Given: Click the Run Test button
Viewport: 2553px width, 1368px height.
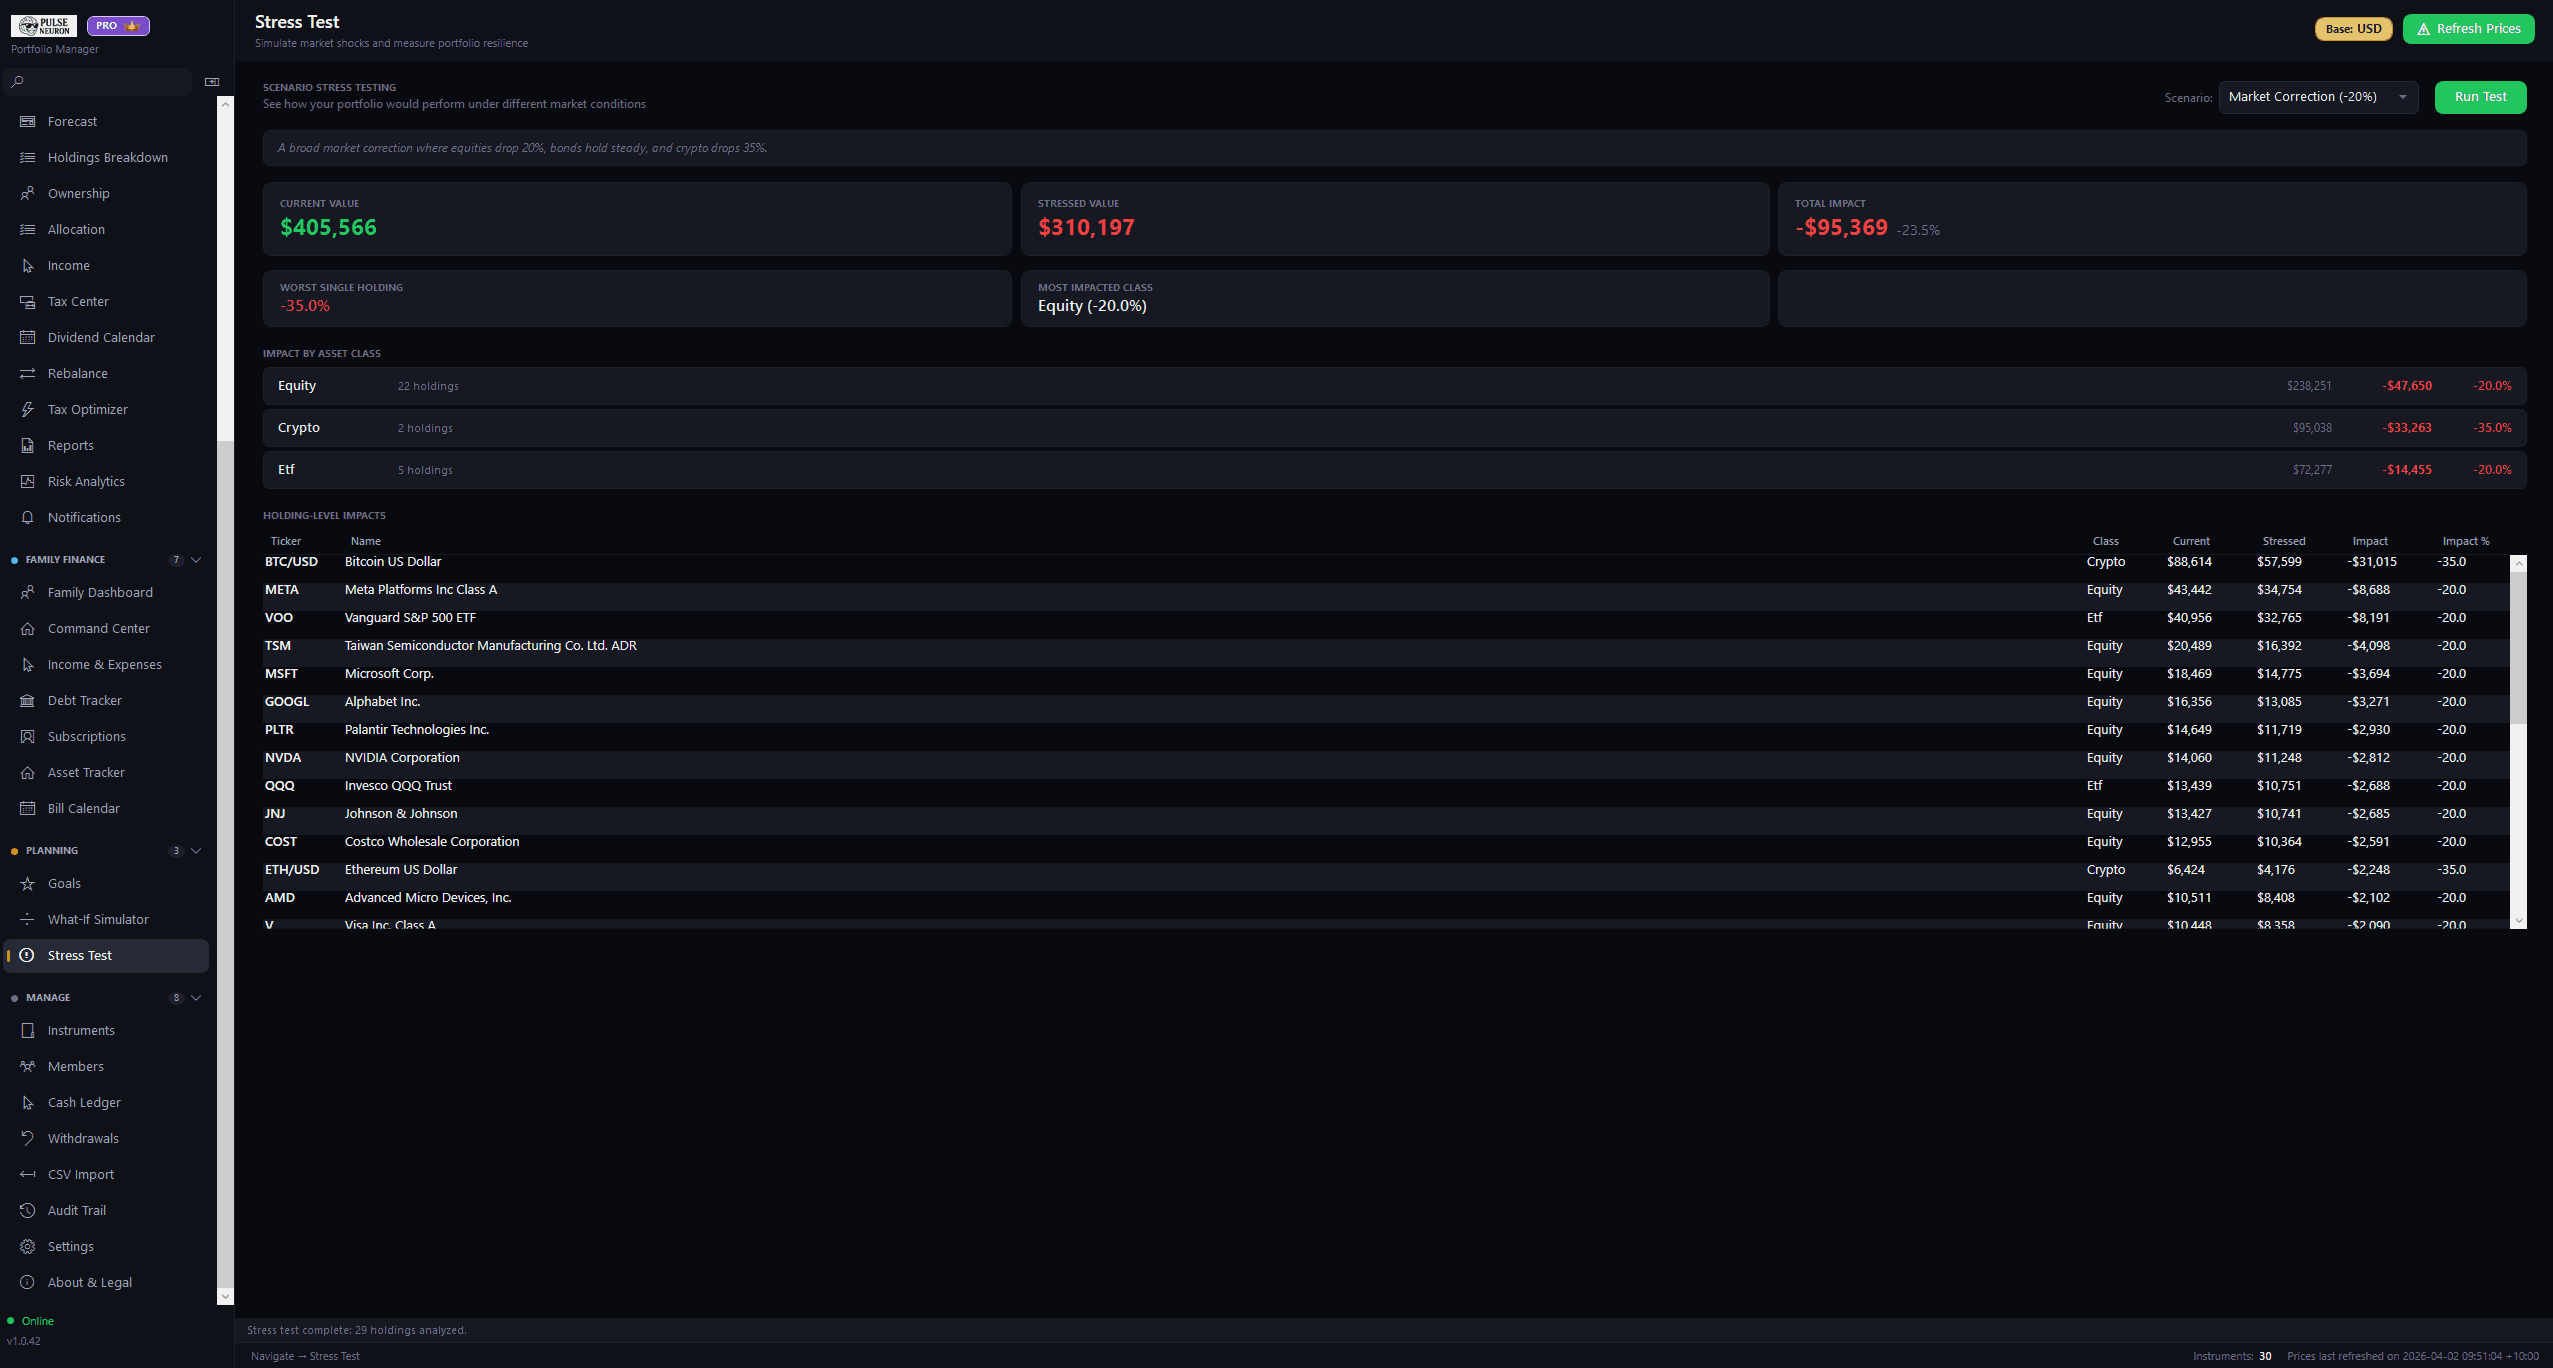Looking at the screenshot, I should (x=2480, y=96).
